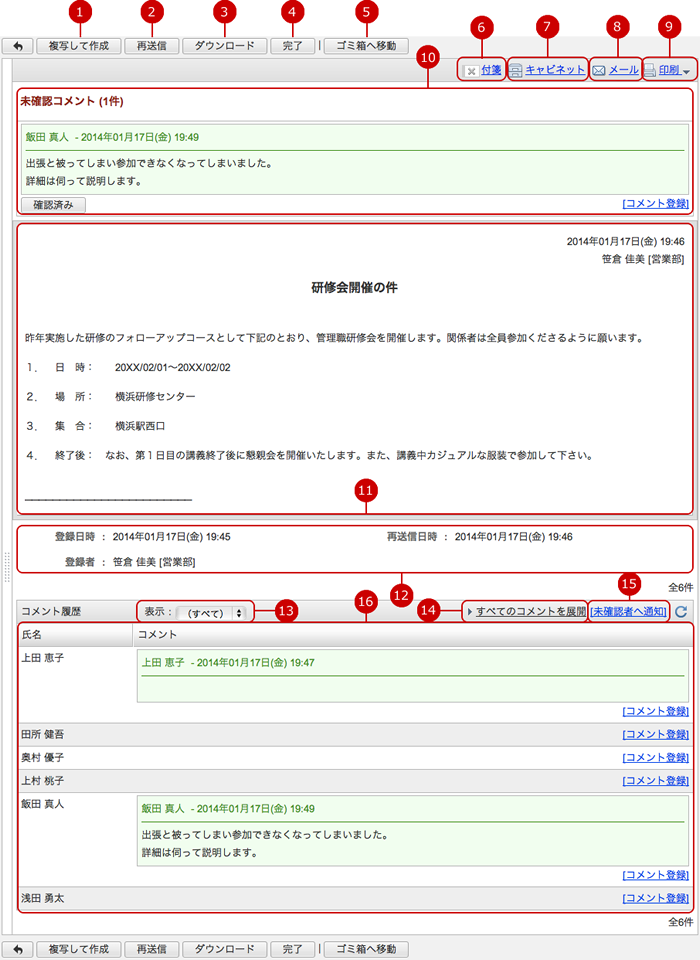700x960 pixels.
Task: Click top 再送信 button
Action: pyautogui.click(x=152, y=46)
